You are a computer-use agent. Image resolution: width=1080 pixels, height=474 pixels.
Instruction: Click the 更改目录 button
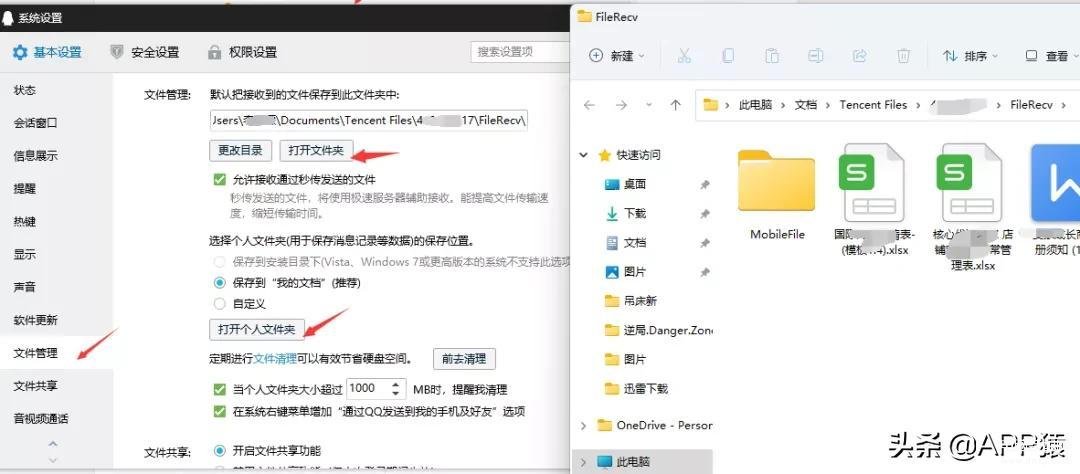click(x=240, y=150)
